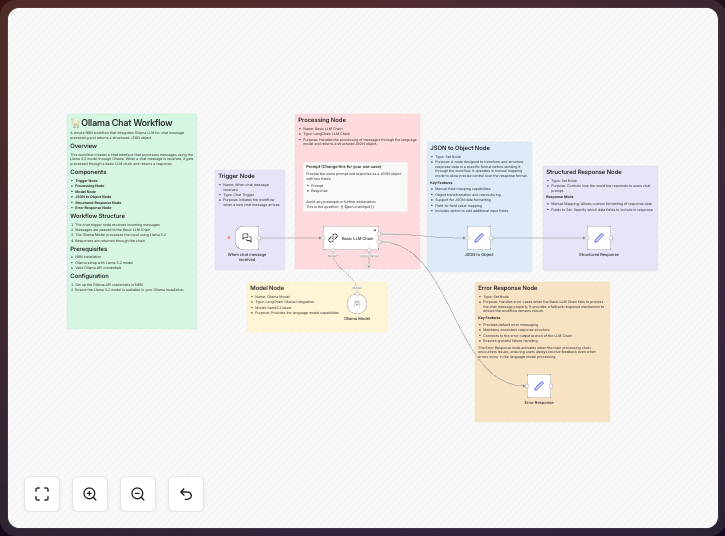Click 'Response Mode' in Structured Response note
The width and height of the screenshot is (725, 536).
[x=559, y=197]
